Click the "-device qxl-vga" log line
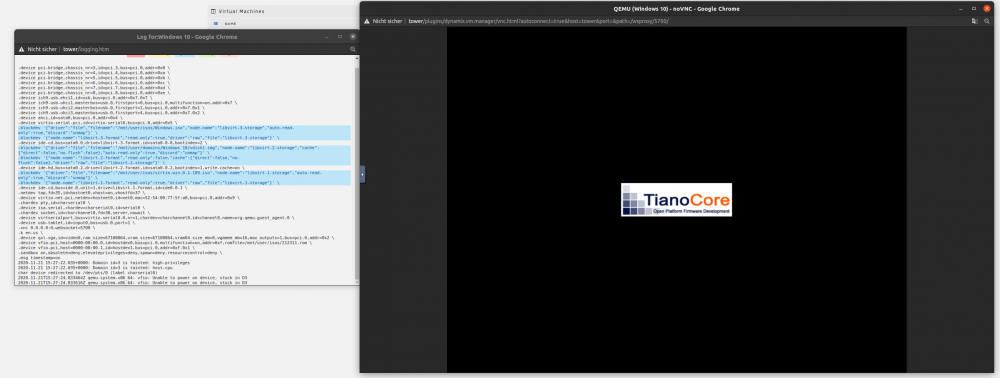 click(x=175, y=238)
